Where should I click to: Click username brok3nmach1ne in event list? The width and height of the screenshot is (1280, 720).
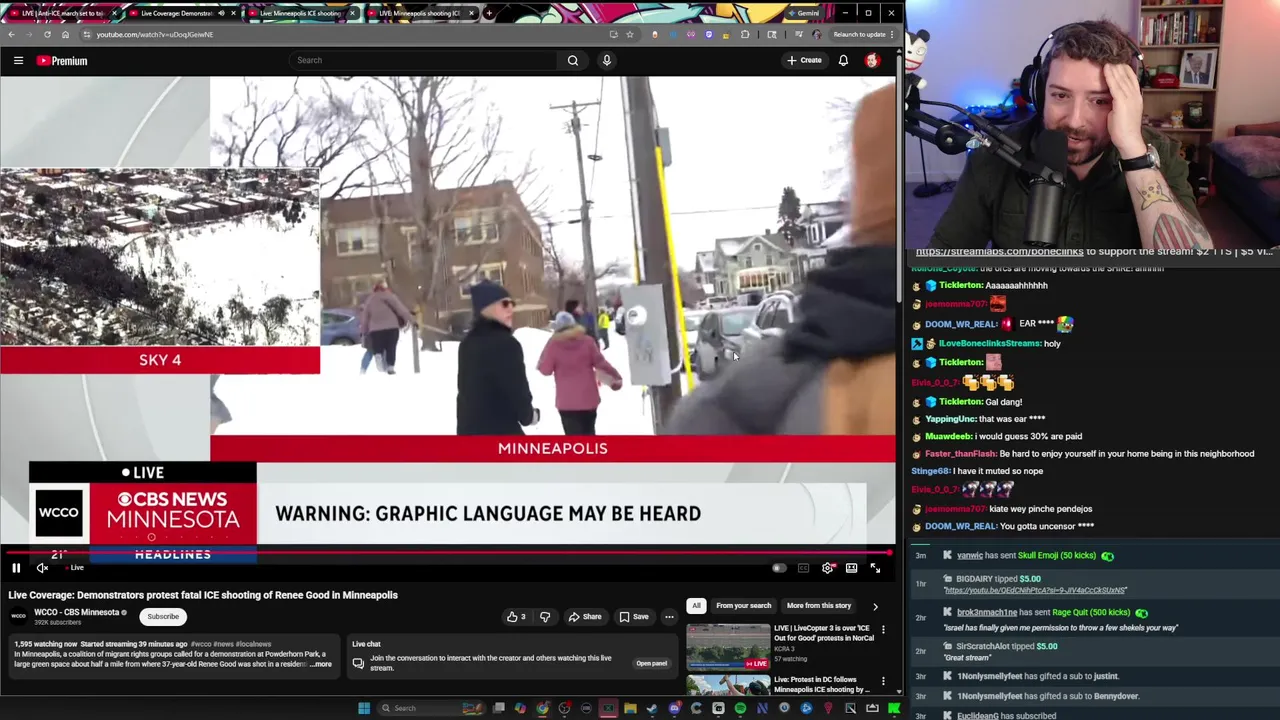tap(987, 613)
